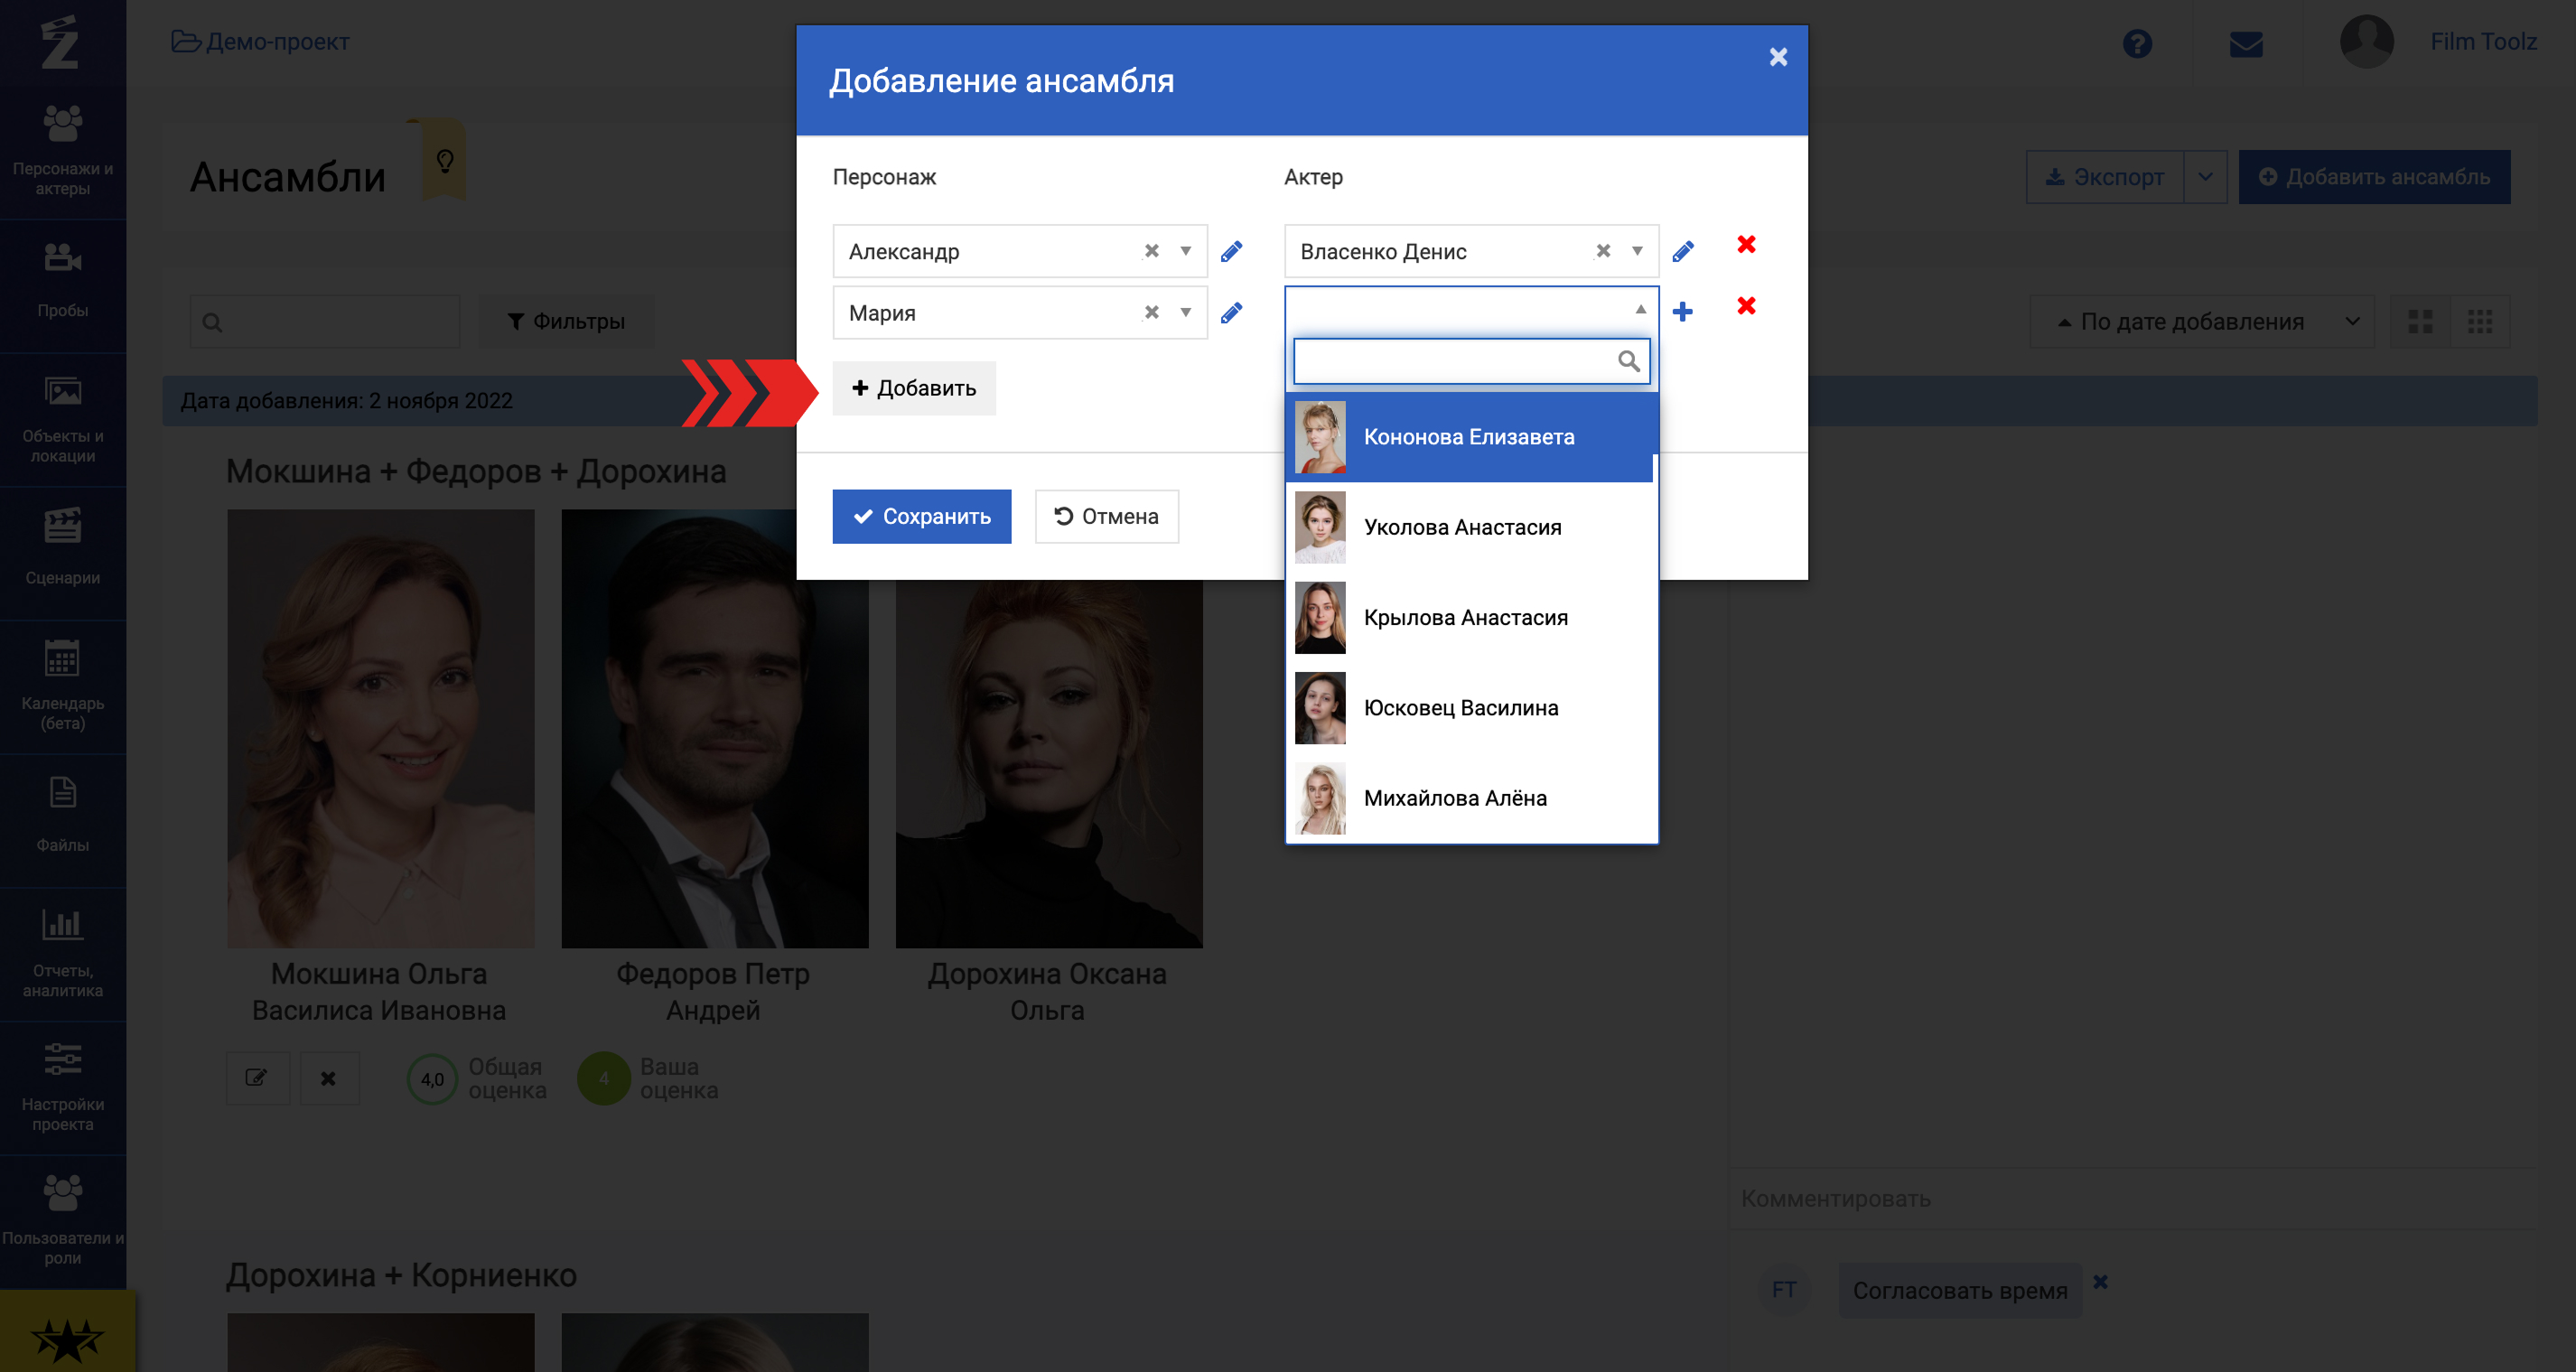Screen dimensions: 2576x1372
Task: Remove first row with red cross
Action: coord(1746,245)
